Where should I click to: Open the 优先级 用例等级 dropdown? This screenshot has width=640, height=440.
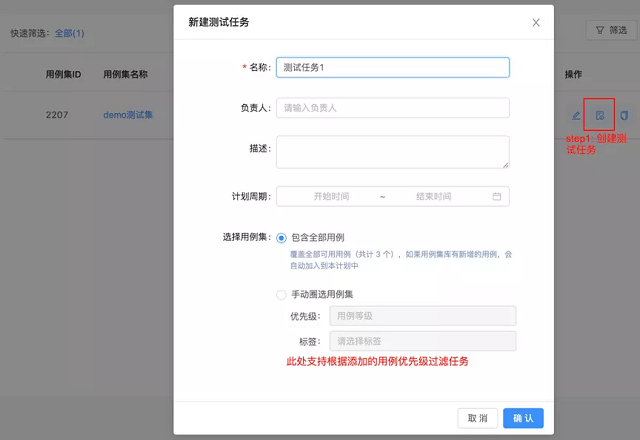(423, 316)
